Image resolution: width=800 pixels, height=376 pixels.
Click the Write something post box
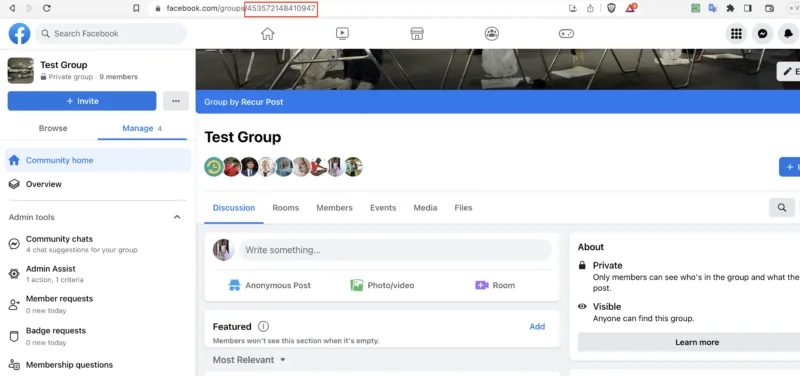click(x=395, y=250)
